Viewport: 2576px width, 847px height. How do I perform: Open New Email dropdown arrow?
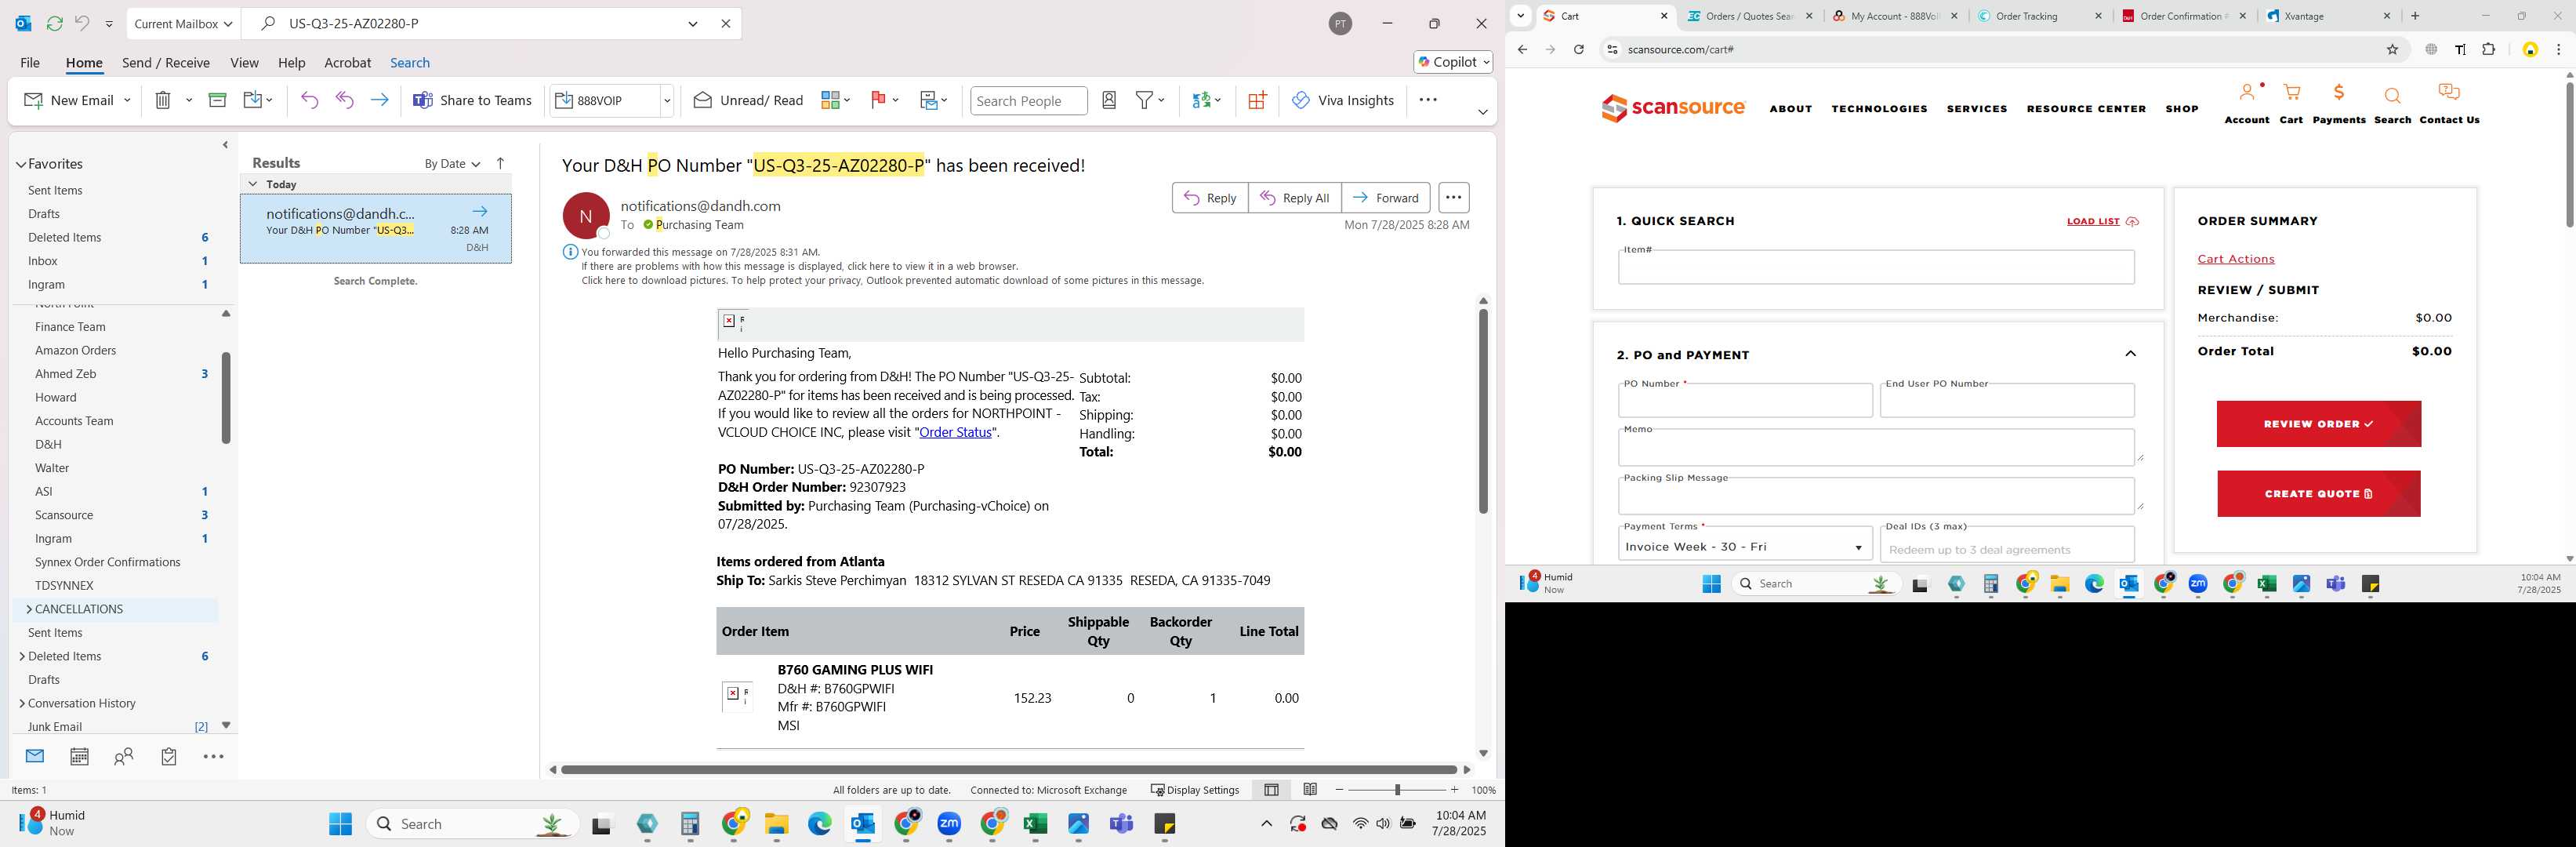[127, 100]
